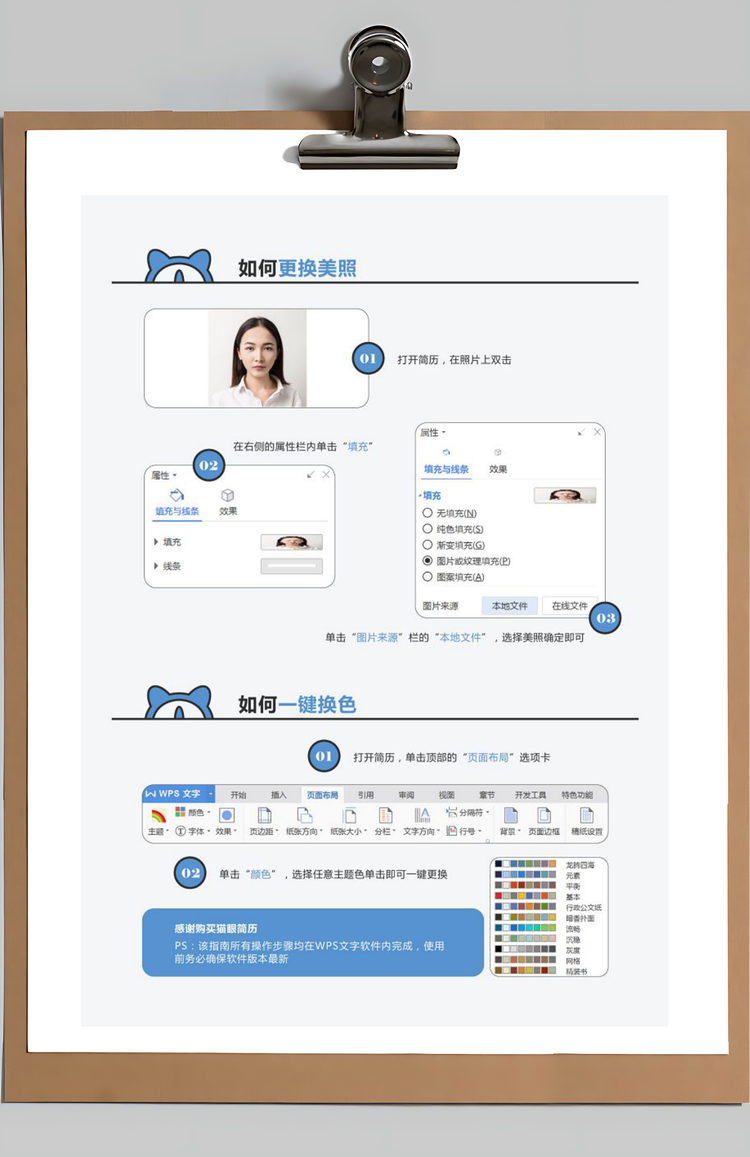Screen dimensions: 750x1157
Task: Select 填充与线条 tab in left 属性 panel
Action: 177,511
